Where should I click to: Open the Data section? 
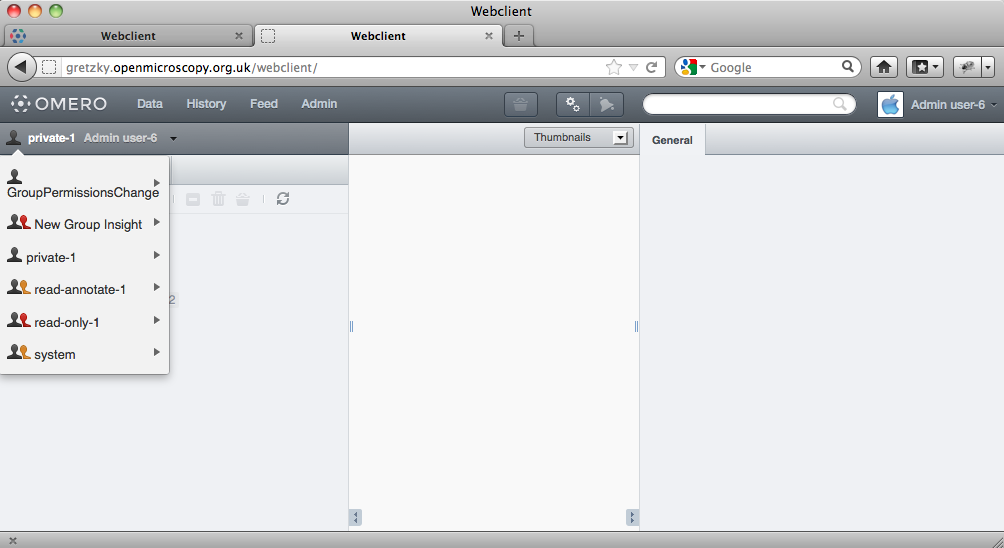point(150,104)
